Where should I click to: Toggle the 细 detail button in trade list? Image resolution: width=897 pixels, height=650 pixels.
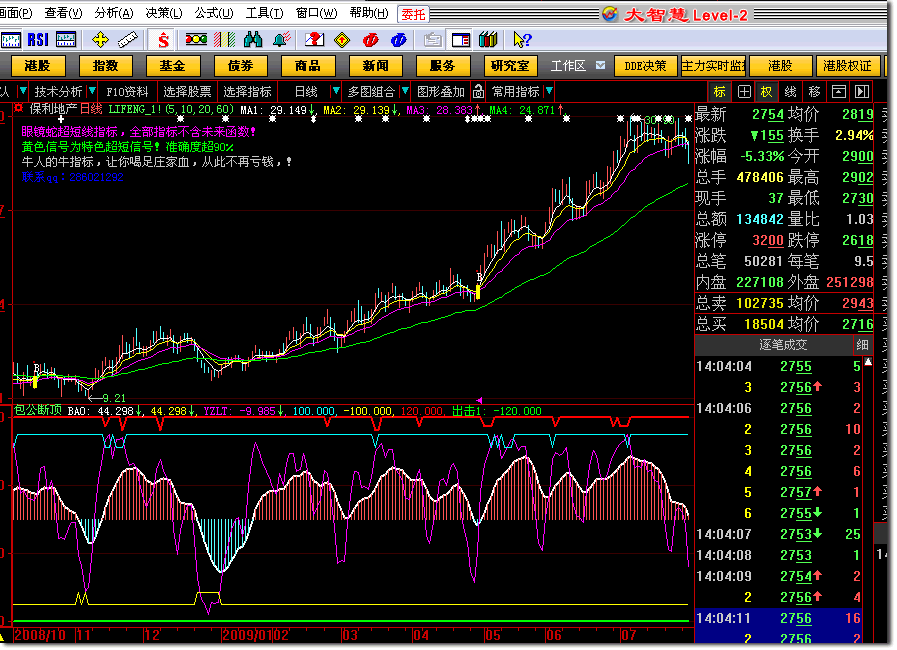(x=863, y=345)
